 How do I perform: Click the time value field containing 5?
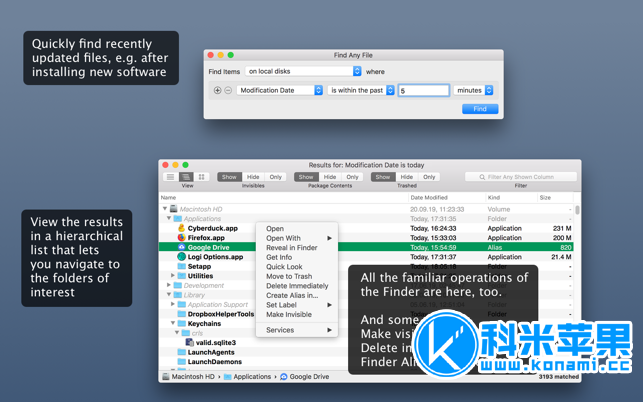tap(424, 90)
